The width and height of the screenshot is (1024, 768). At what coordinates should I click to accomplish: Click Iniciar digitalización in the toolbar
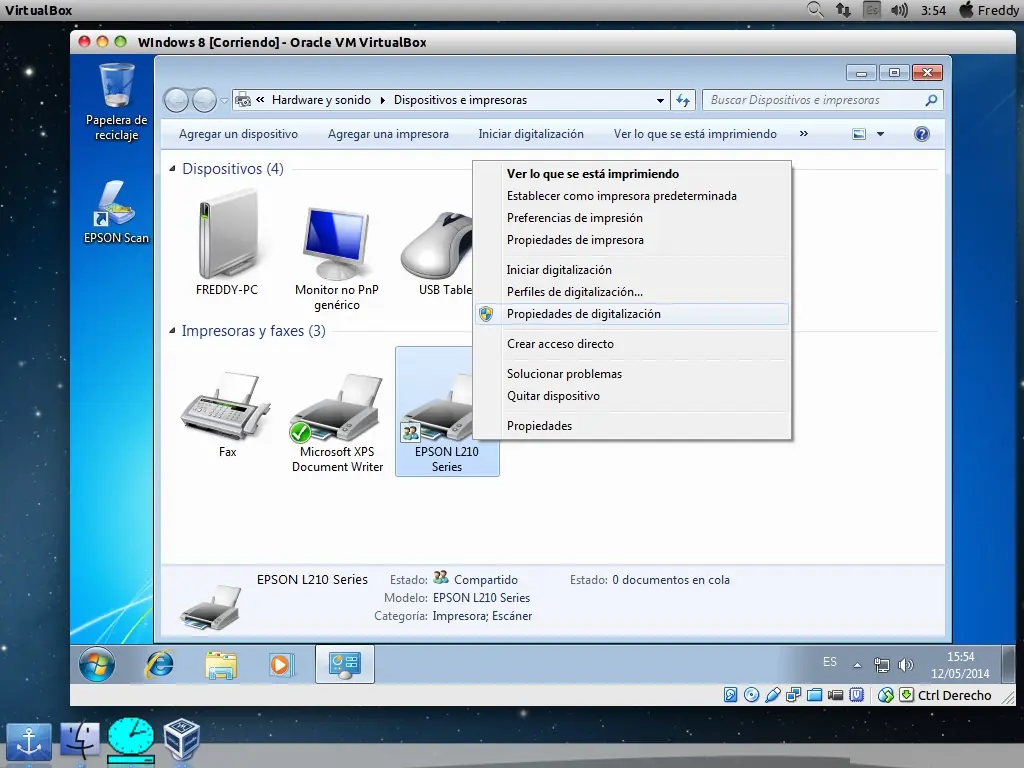(x=531, y=134)
